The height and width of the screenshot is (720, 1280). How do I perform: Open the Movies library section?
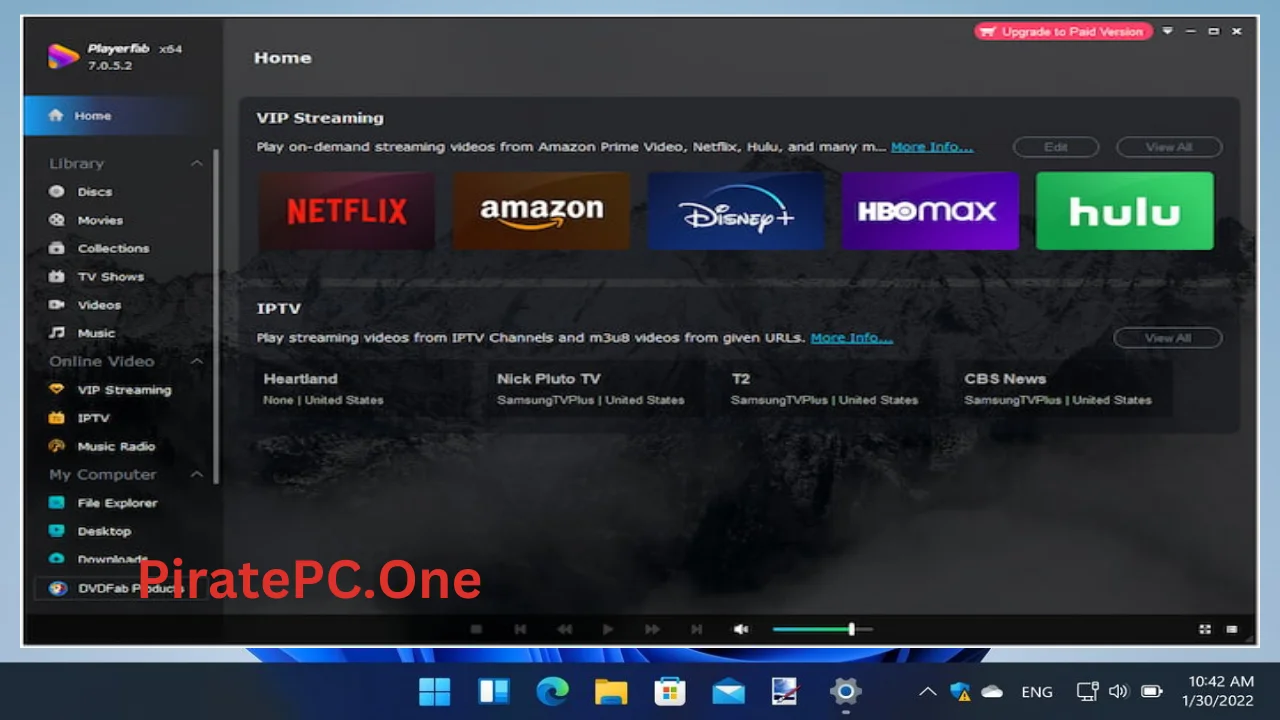coord(100,220)
